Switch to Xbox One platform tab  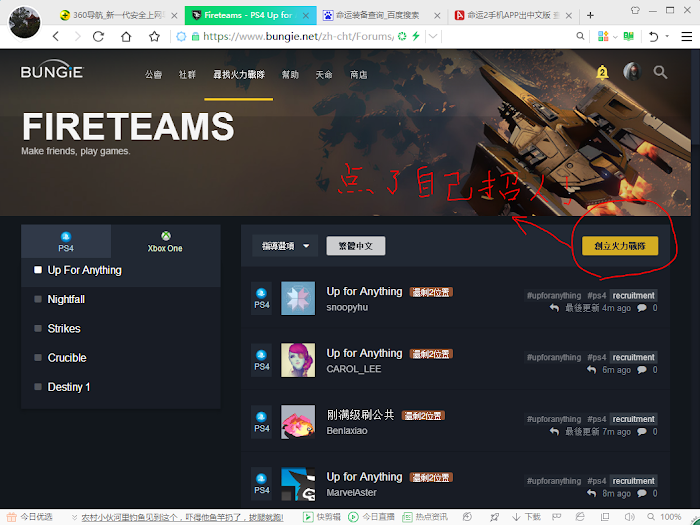[165, 242]
